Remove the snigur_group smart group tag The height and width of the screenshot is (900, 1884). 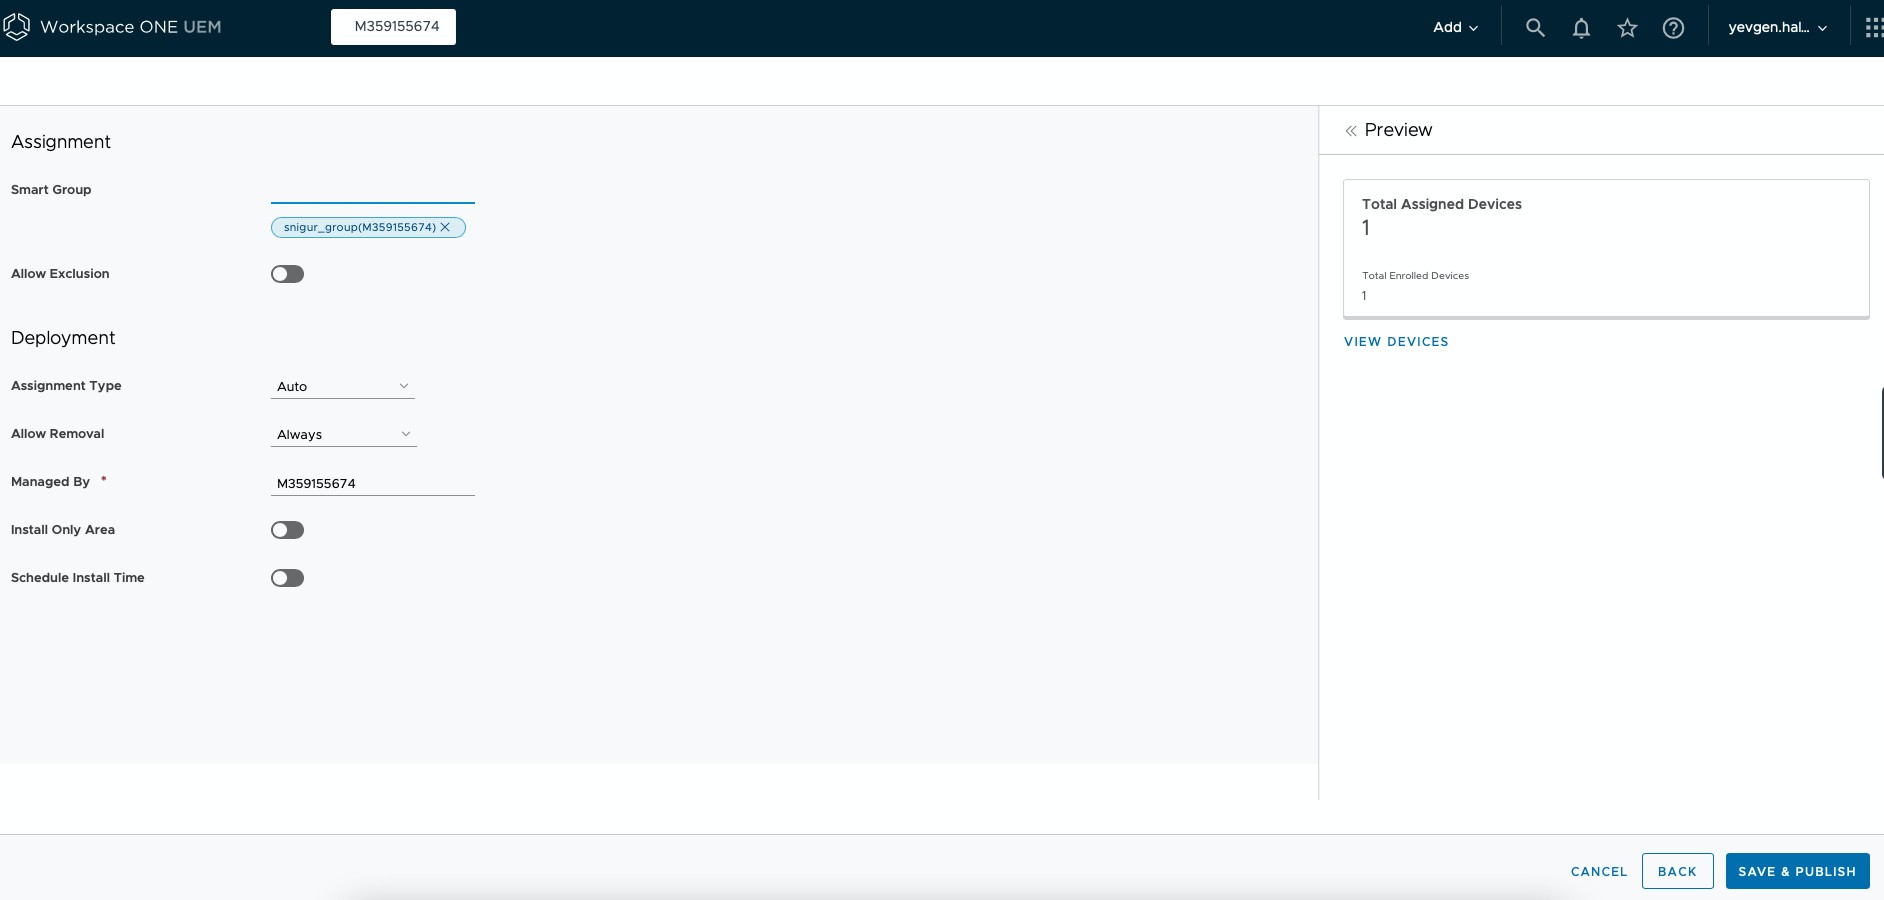(x=446, y=227)
